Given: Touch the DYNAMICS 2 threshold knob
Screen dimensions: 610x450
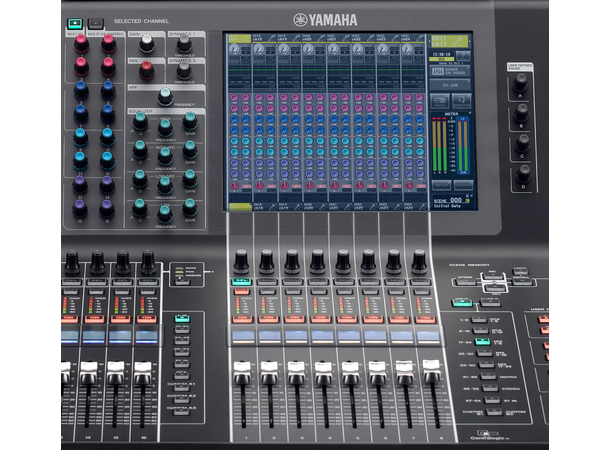Looking at the screenshot, I should [x=184, y=71].
